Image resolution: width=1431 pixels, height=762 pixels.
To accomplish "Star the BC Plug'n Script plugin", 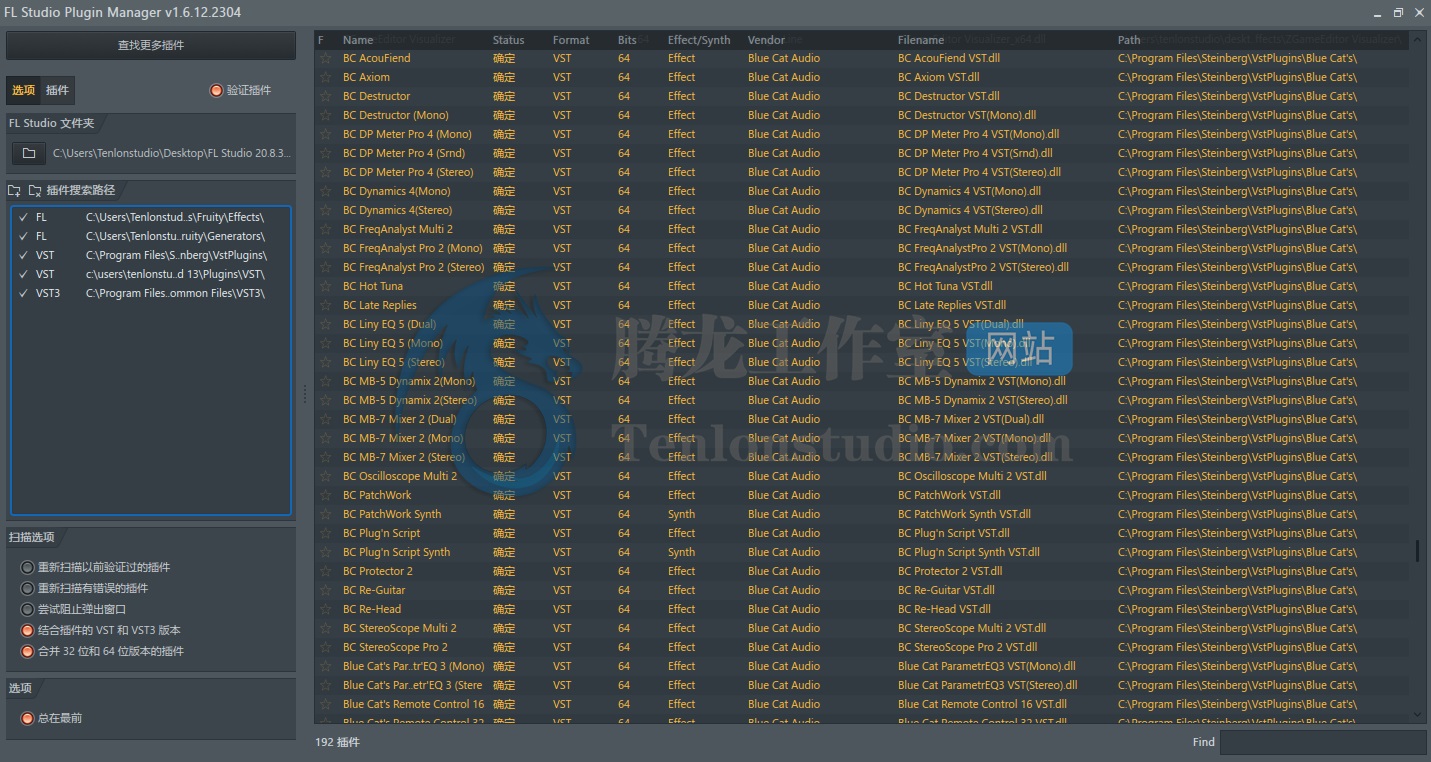I will 325,533.
